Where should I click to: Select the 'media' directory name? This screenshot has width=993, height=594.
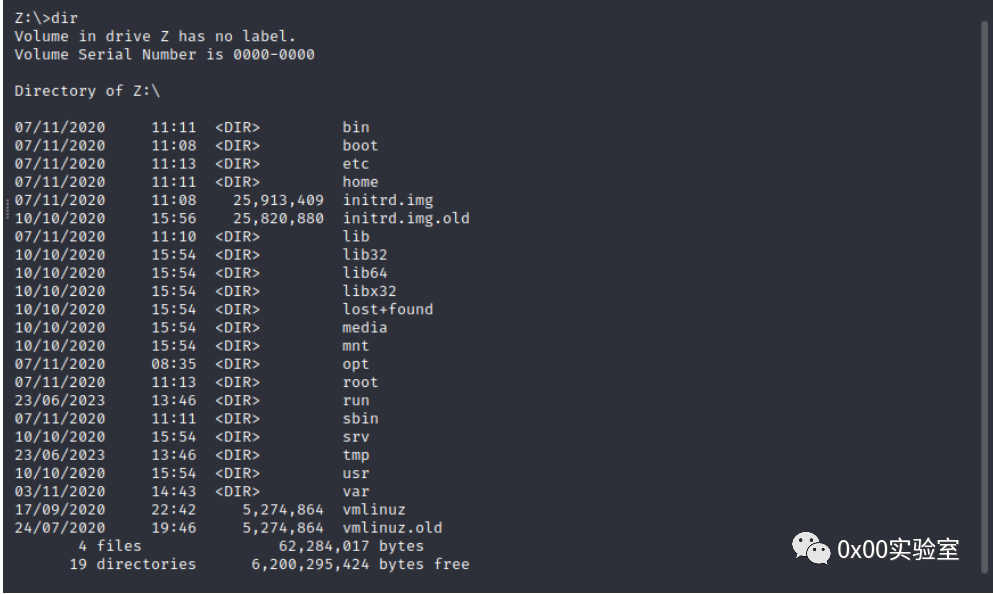[365, 328]
